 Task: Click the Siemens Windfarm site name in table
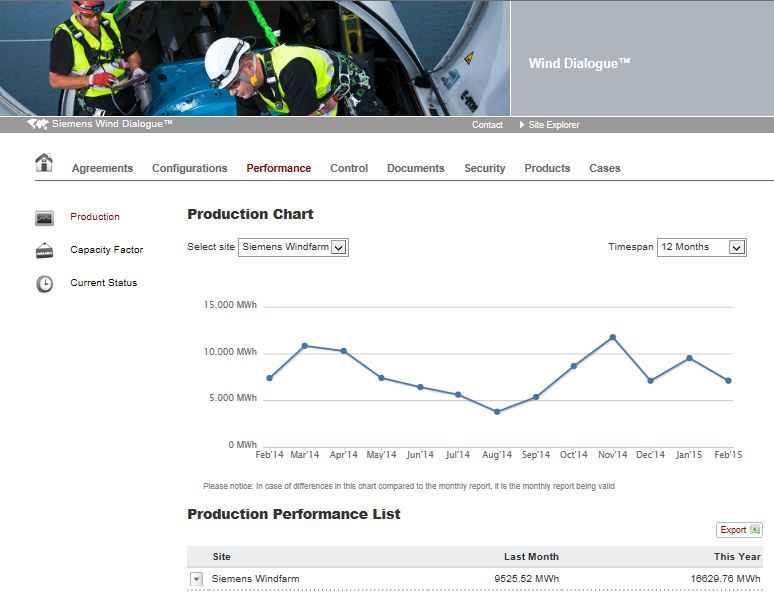coord(255,579)
